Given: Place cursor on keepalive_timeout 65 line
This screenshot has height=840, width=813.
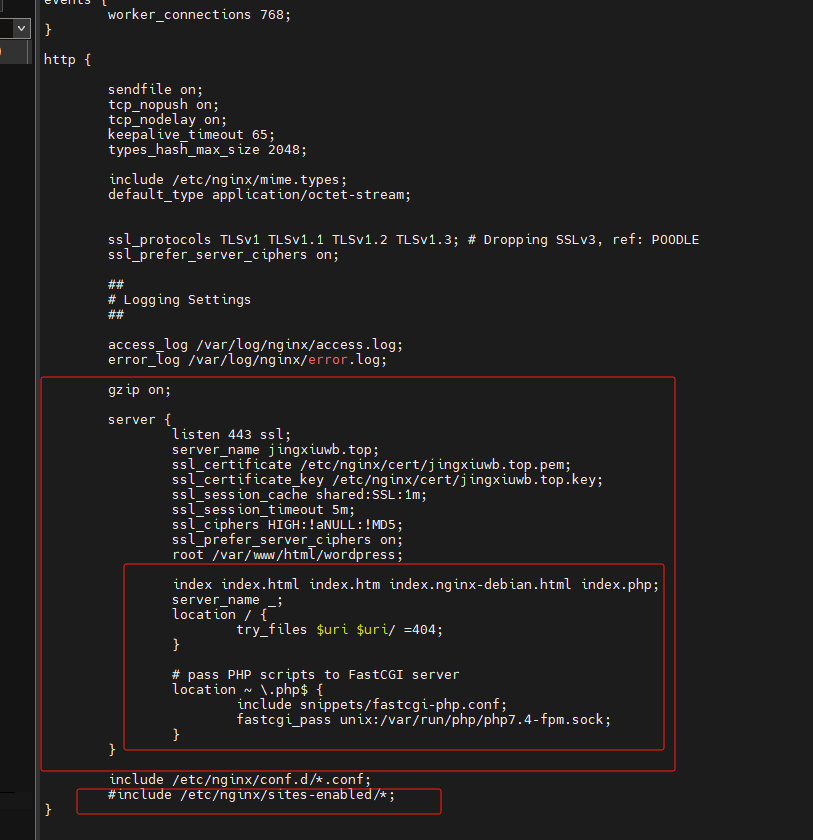Looking at the screenshot, I should (191, 134).
